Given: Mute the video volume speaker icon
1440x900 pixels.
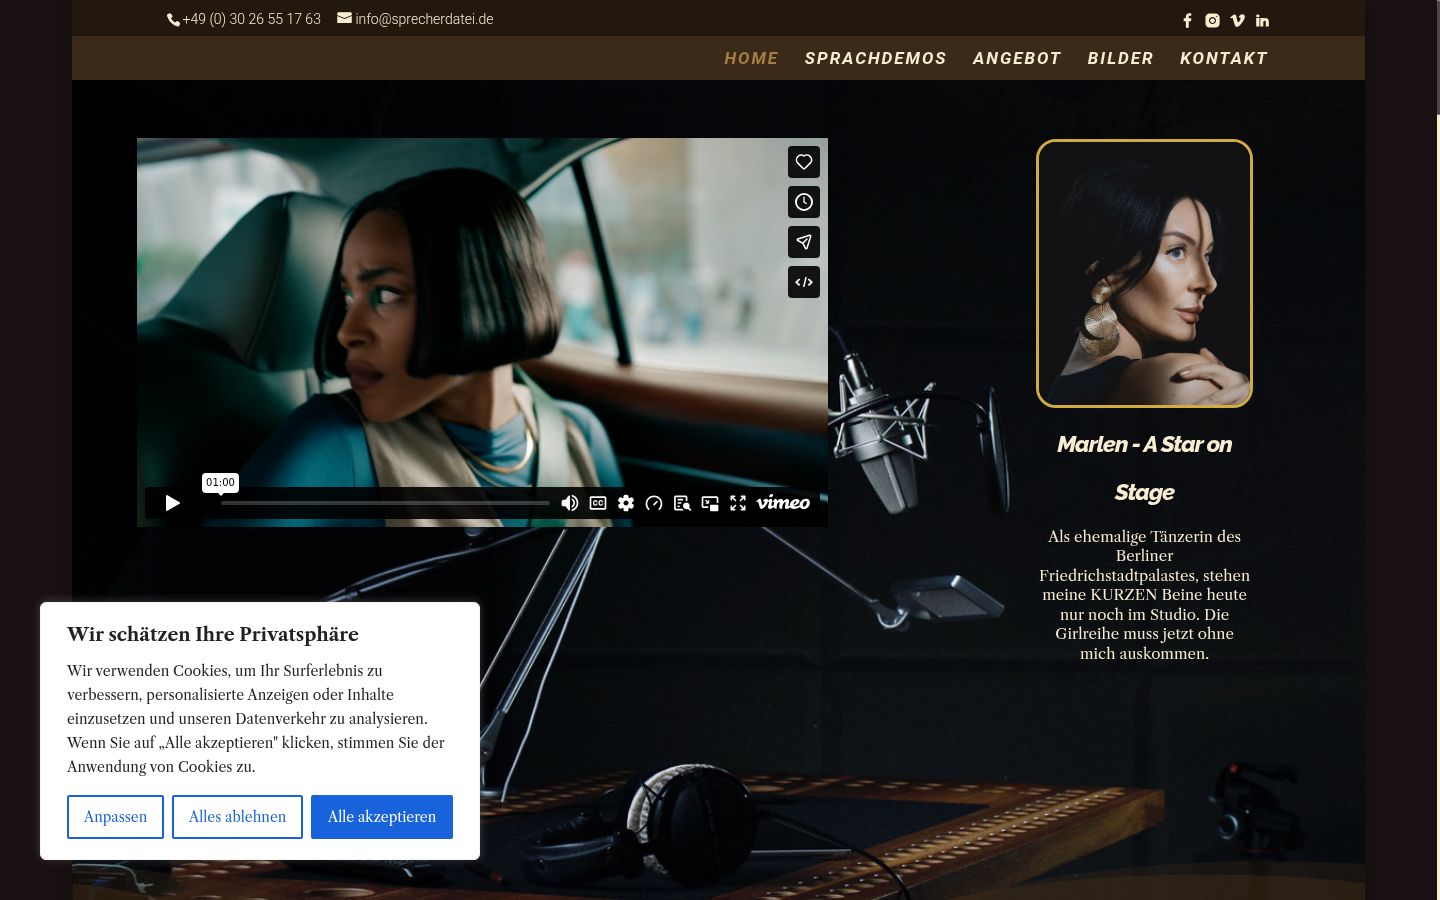Looking at the screenshot, I should point(570,503).
